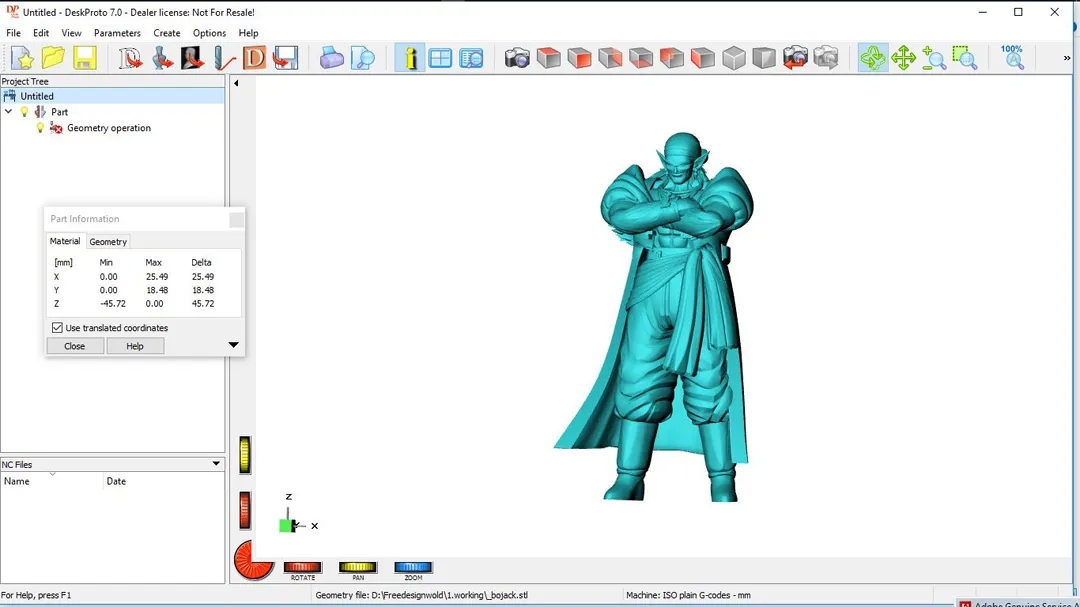Viewport: 1080px width, 607px height.
Task: Toggle Geometry operation light bulb visibility
Action: pos(40,127)
